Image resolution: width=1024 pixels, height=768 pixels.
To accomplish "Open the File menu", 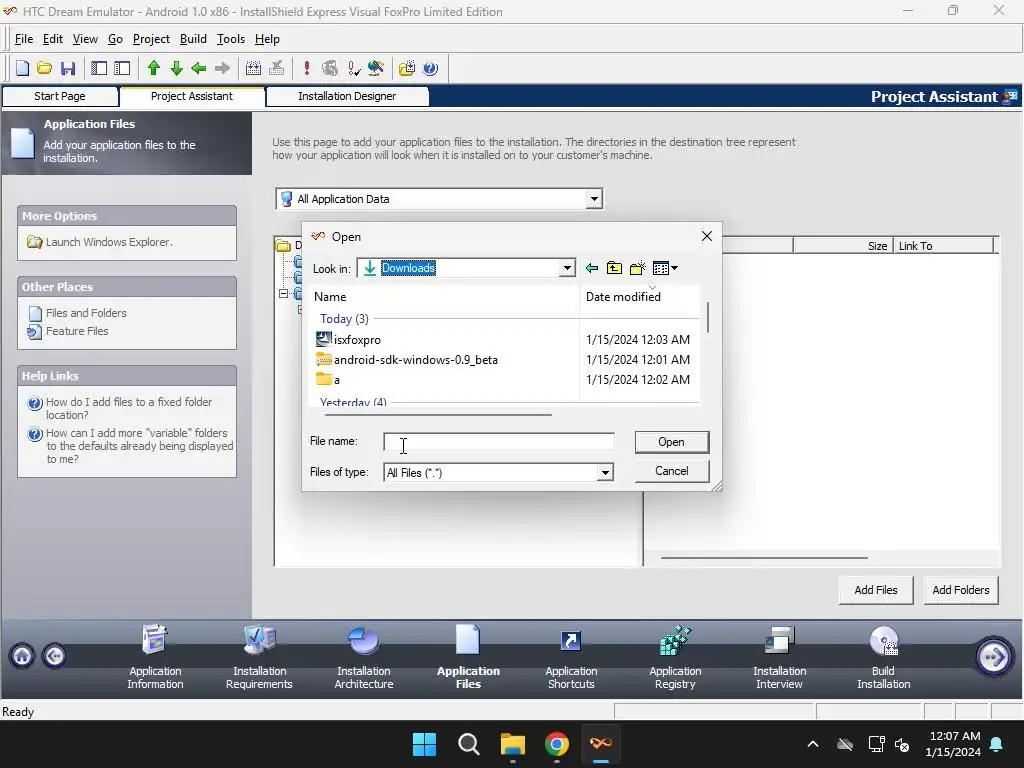I will coord(24,39).
